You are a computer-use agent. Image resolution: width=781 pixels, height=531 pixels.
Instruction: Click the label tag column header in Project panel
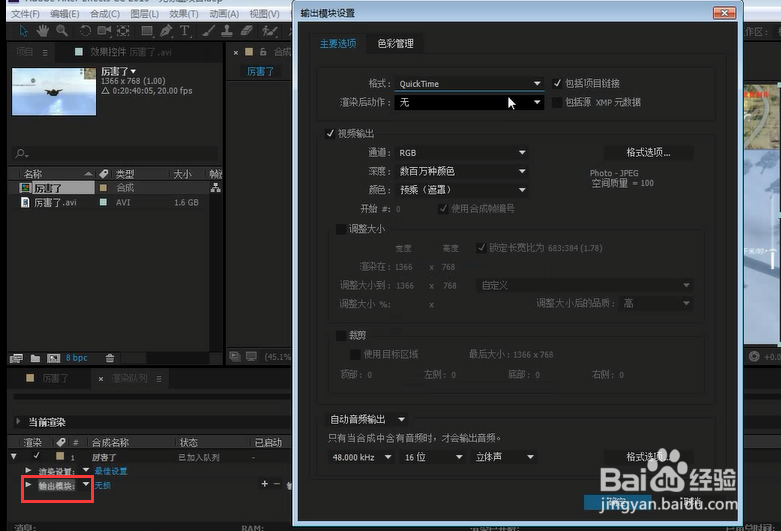tap(104, 174)
